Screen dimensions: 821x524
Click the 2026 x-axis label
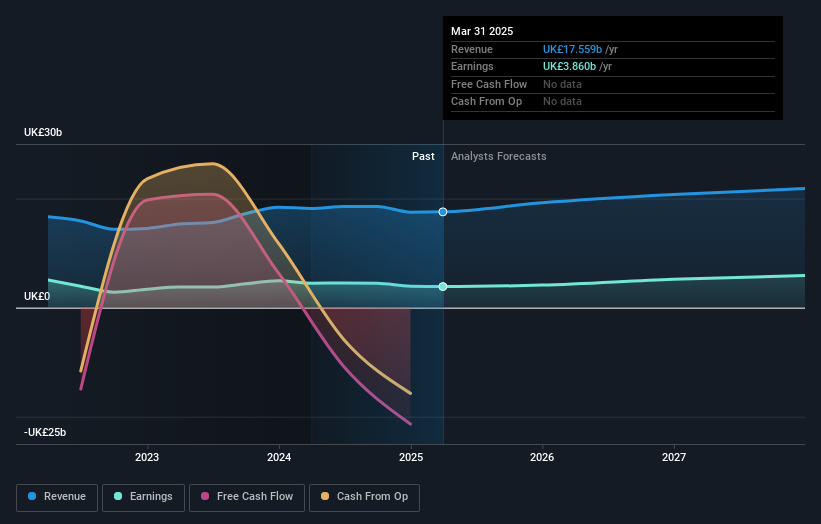542,458
